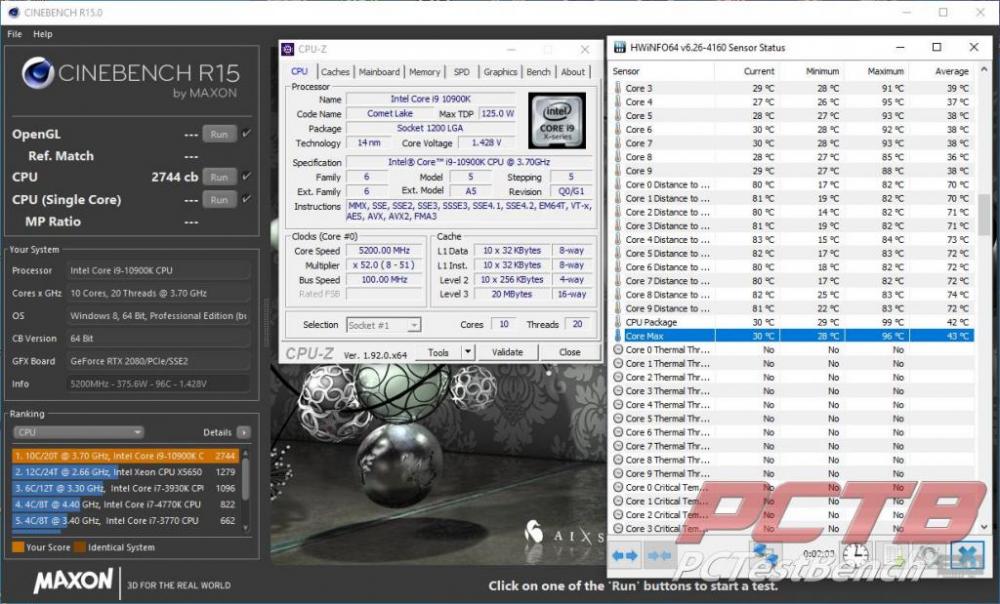Click thermometer icon beside Core 3 row
The height and width of the screenshot is (604, 1000).
coord(617,88)
